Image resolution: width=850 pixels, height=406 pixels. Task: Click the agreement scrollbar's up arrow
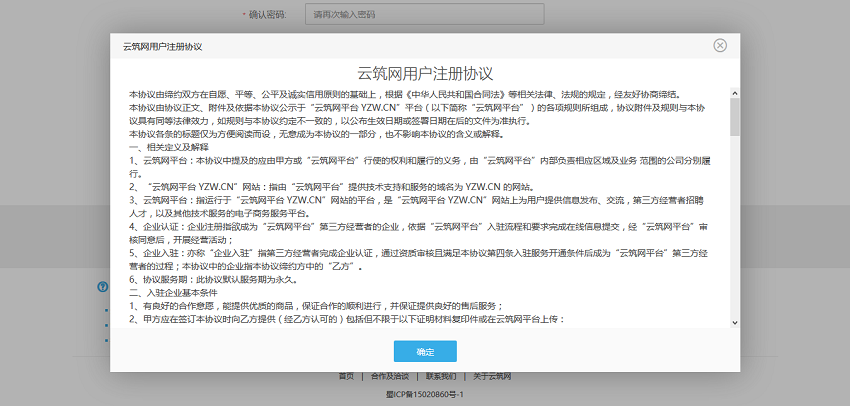735,93
